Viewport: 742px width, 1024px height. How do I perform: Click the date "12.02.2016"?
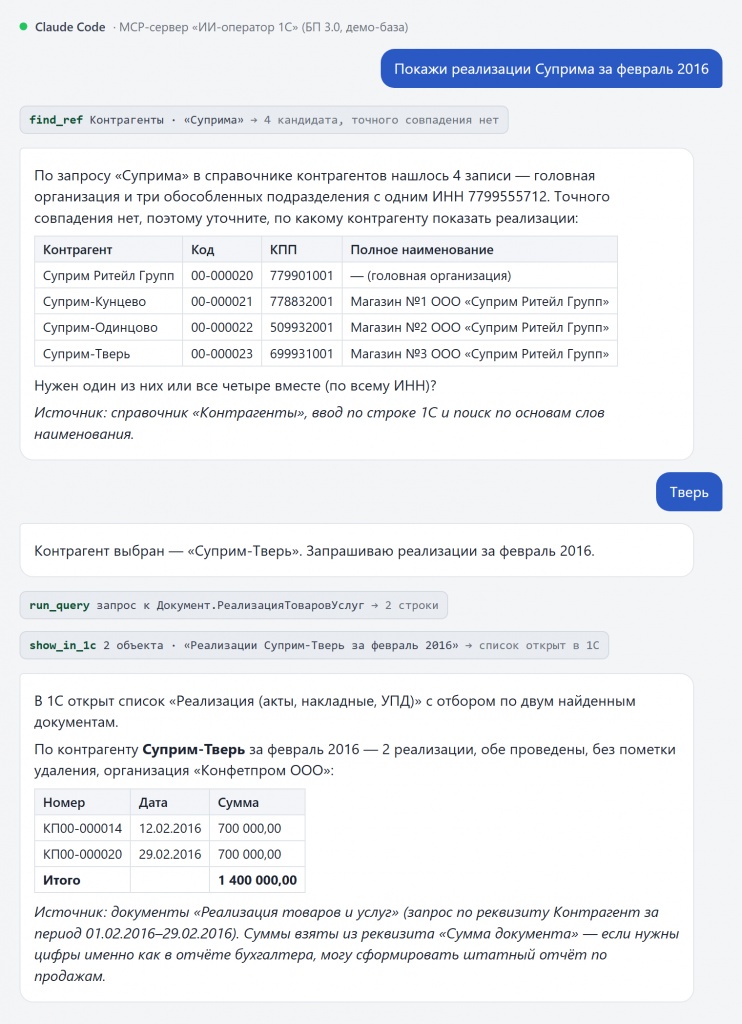[x=170, y=828]
